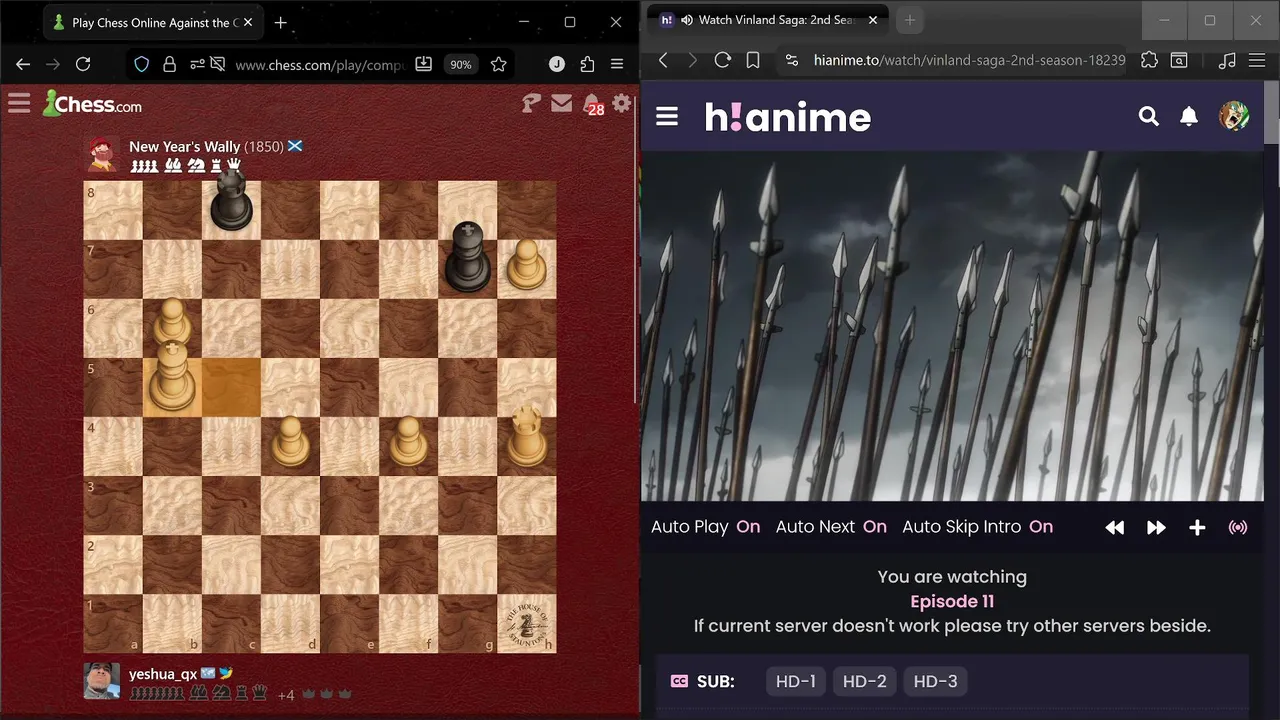Go back in the hianime browser window
The width and height of the screenshot is (1280, 720).
(x=662, y=60)
